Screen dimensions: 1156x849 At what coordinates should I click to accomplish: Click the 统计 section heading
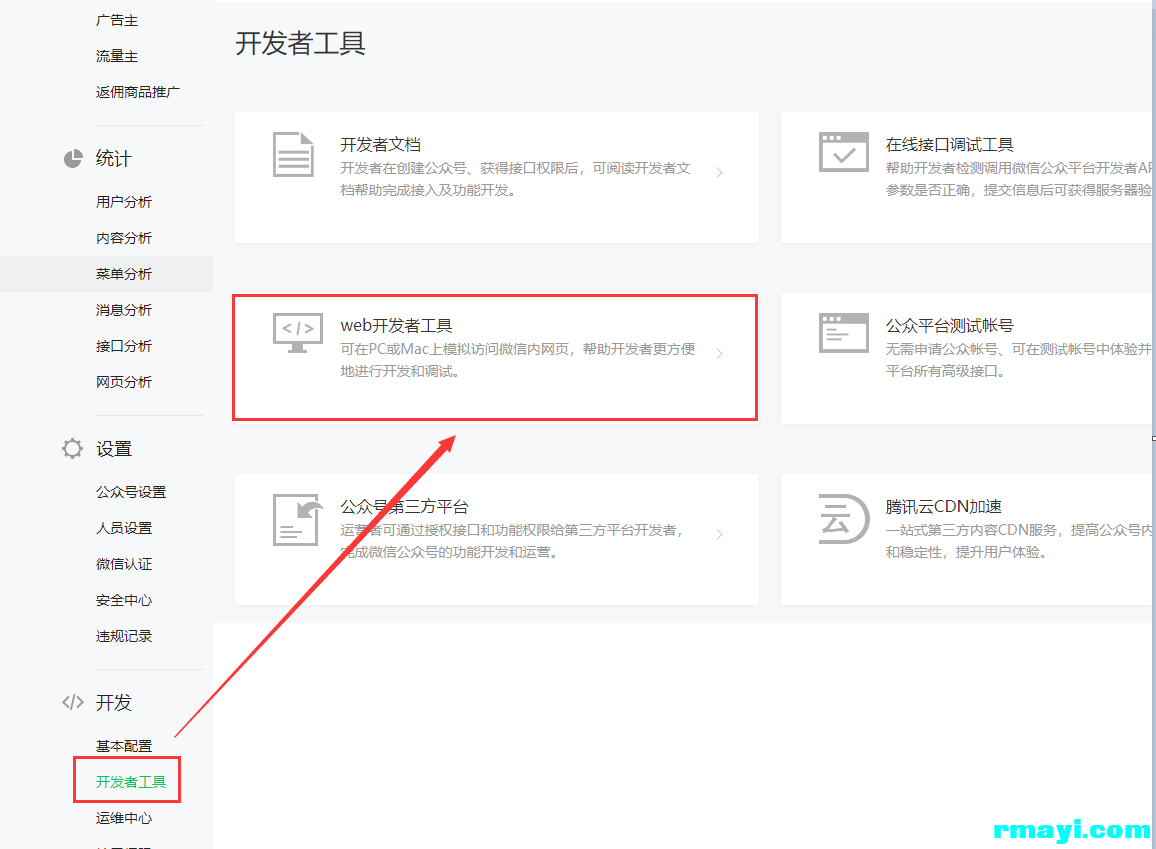pyautogui.click(x=114, y=158)
